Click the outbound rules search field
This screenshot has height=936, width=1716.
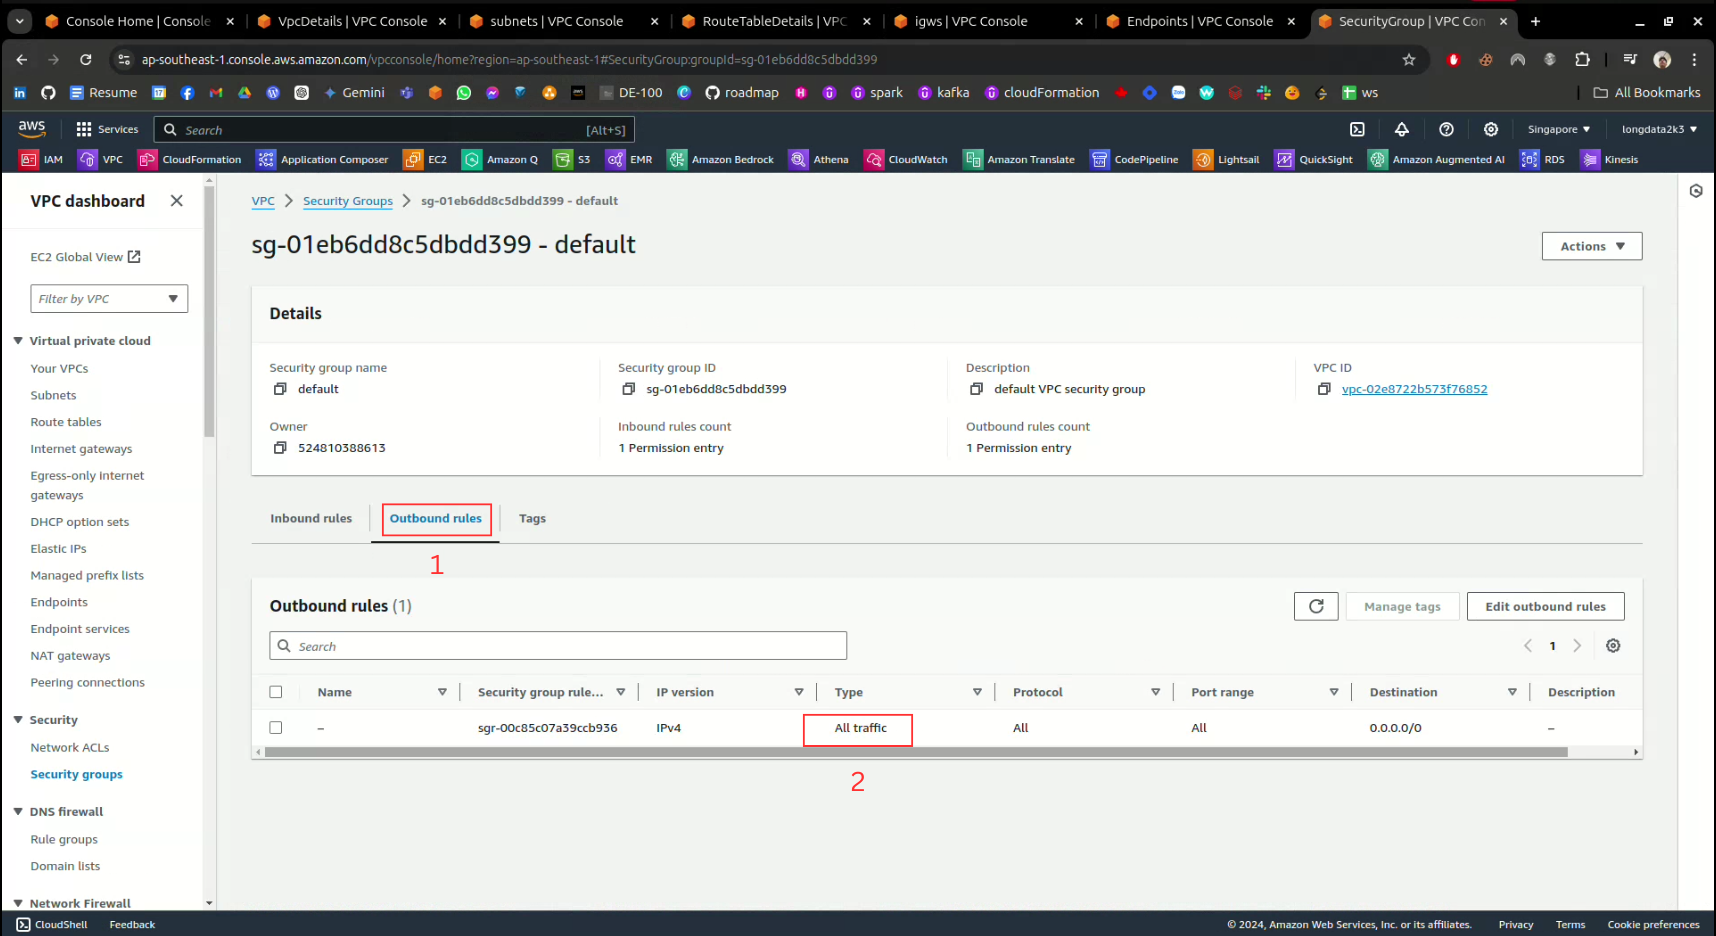[558, 646]
